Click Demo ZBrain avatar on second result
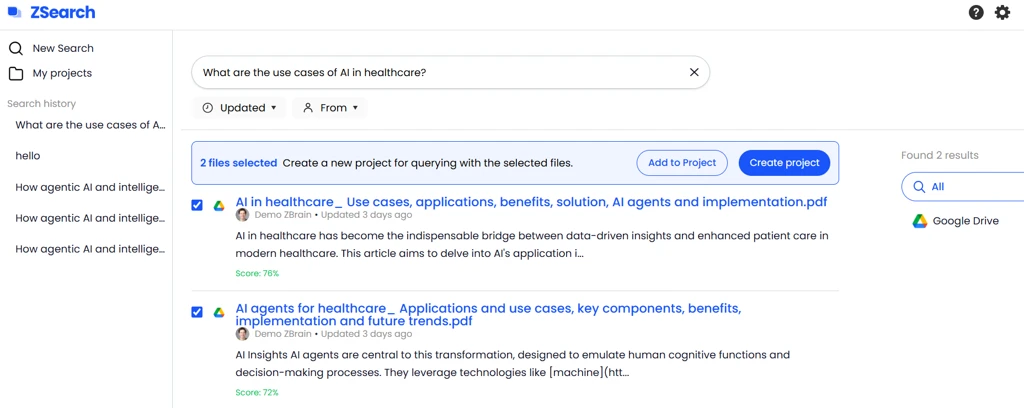 [x=242, y=334]
